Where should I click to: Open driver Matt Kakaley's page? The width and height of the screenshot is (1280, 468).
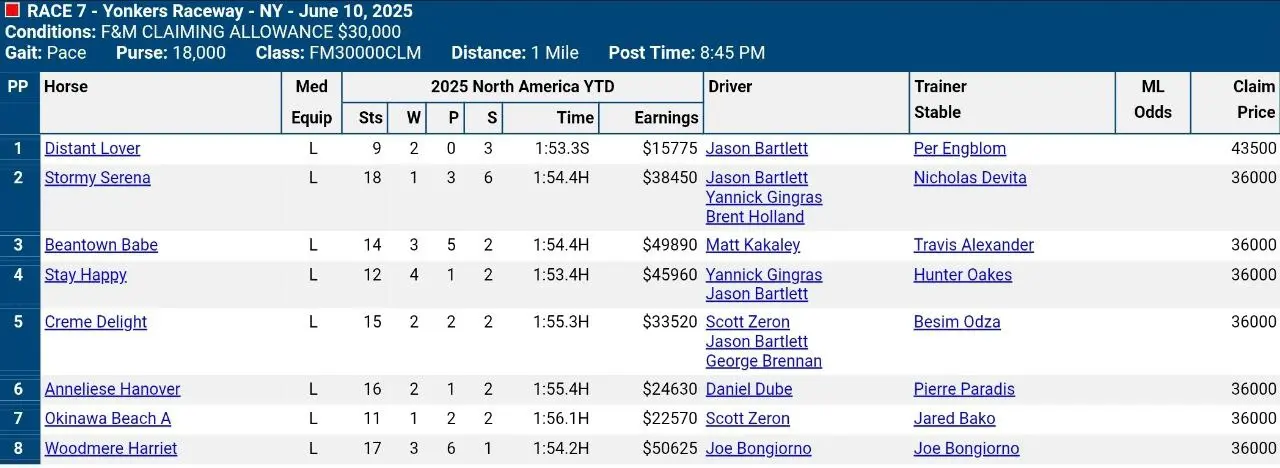click(x=752, y=245)
